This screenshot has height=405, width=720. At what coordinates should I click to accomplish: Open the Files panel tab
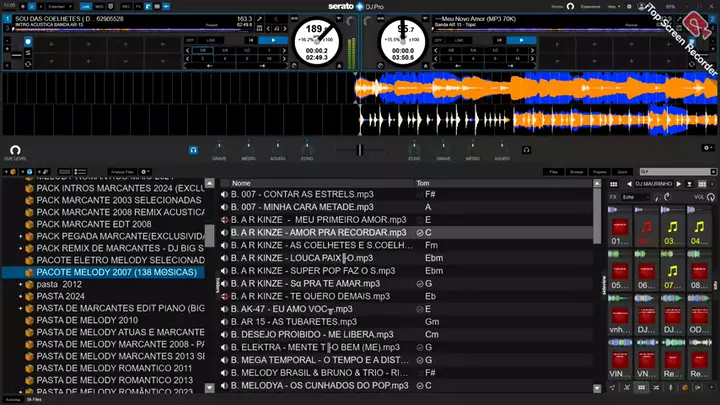click(552, 172)
